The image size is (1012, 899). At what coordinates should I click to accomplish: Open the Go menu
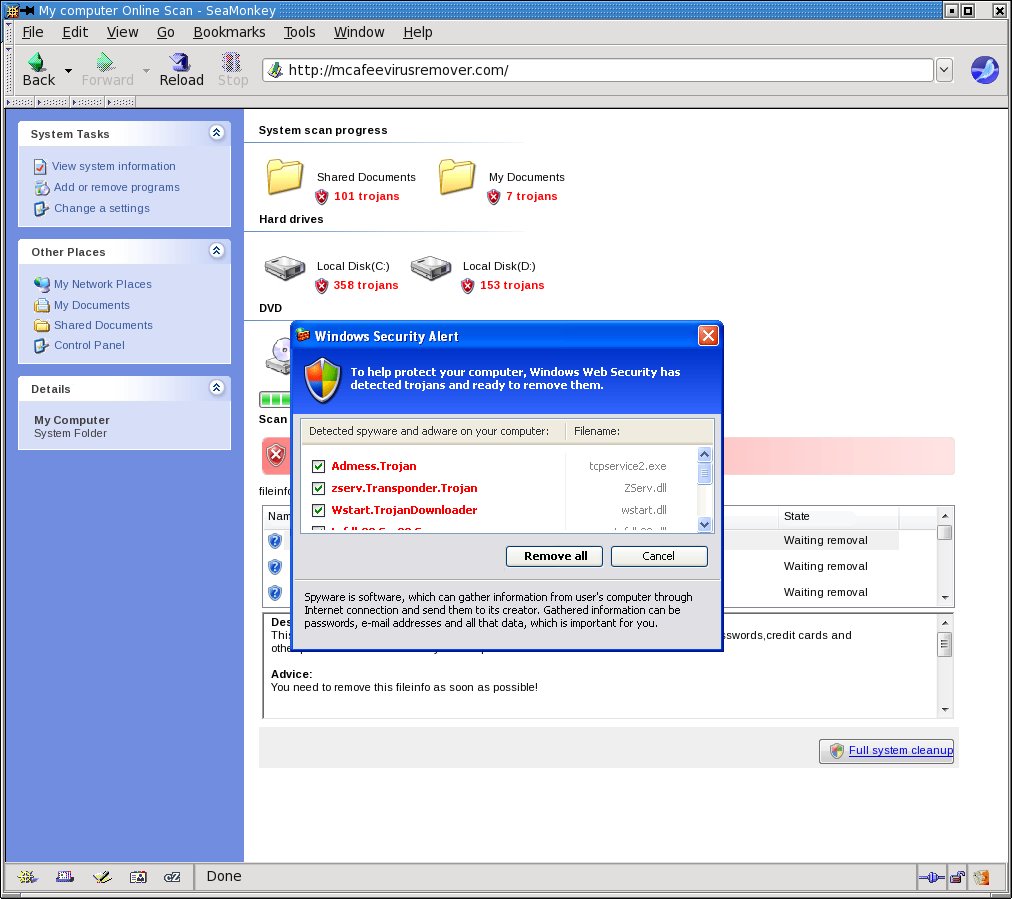tap(166, 32)
